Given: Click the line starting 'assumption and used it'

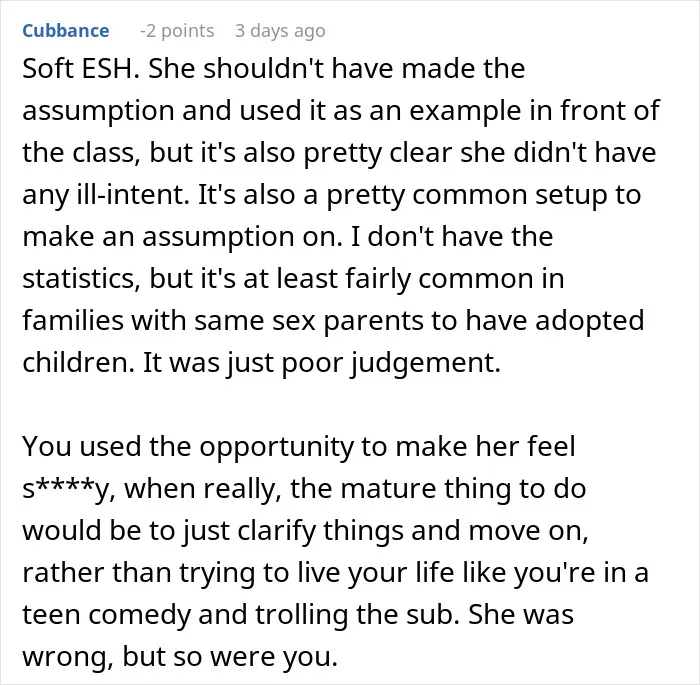Looking at the screenshot, I should tap(341, 111).
